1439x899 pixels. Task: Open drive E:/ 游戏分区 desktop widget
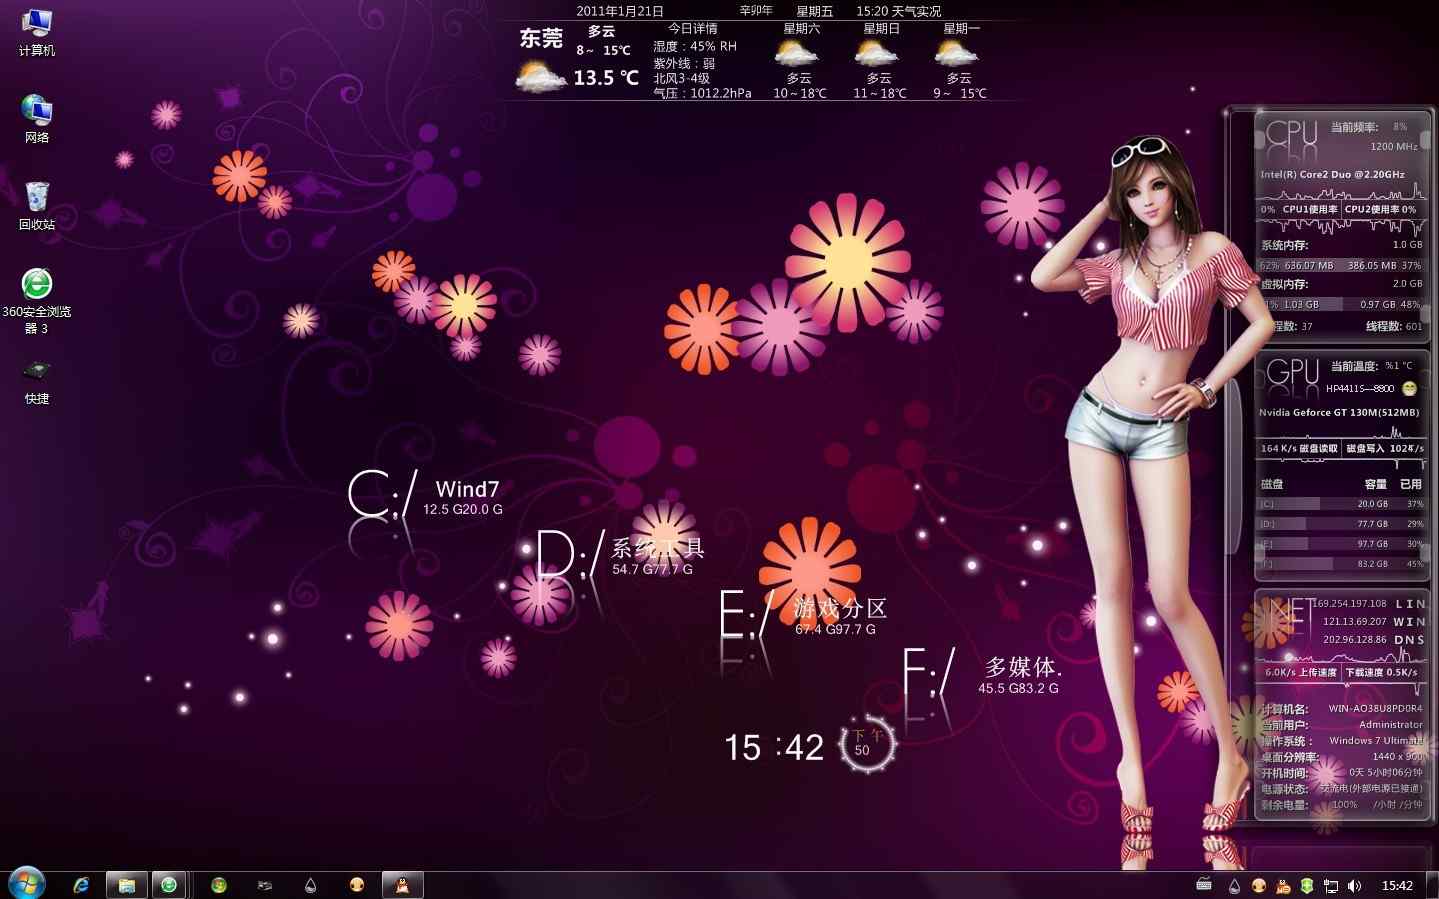point(804,615)
